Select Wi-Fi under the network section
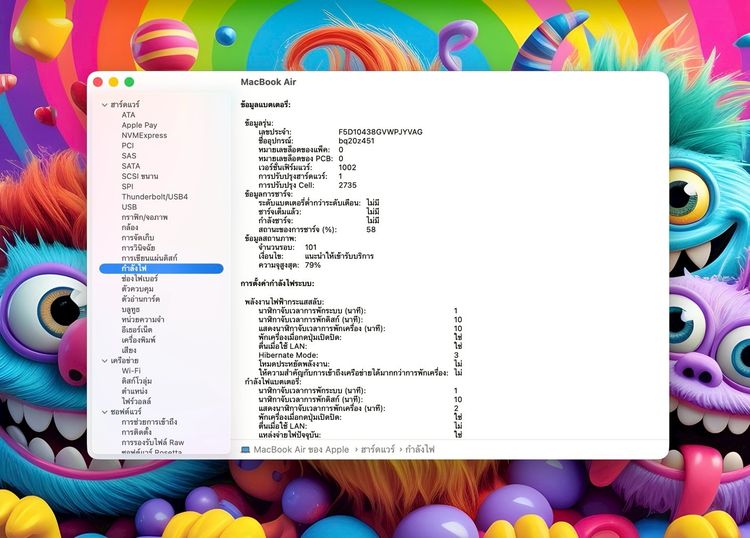This screenshot has height=538, width=750. tap(131, 371)
